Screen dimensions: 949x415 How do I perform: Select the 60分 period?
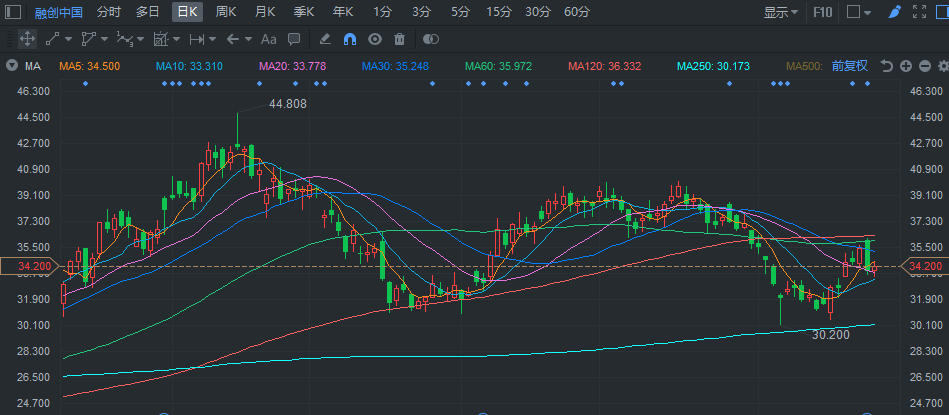point(577,11)
